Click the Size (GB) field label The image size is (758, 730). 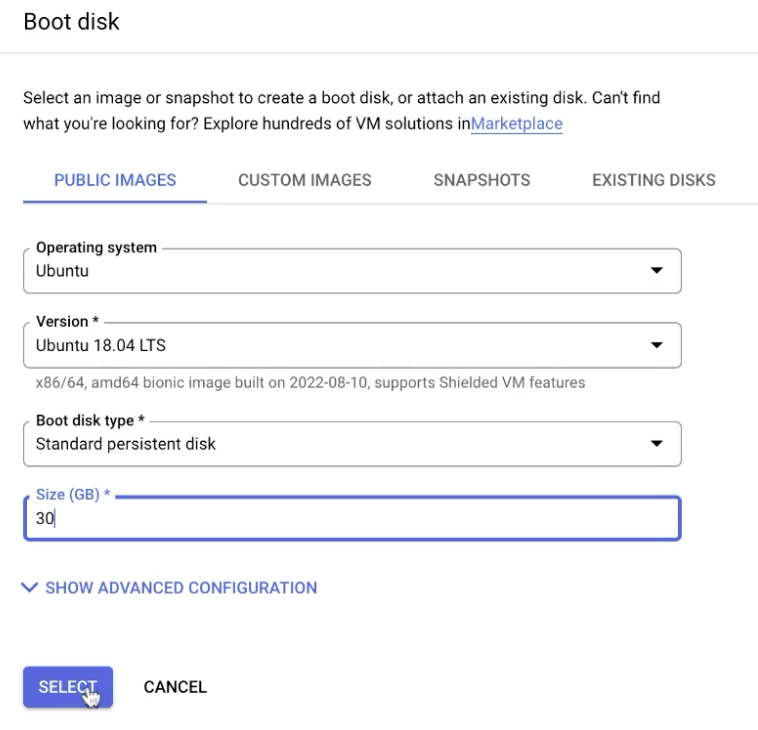click(x=73, y=495)
